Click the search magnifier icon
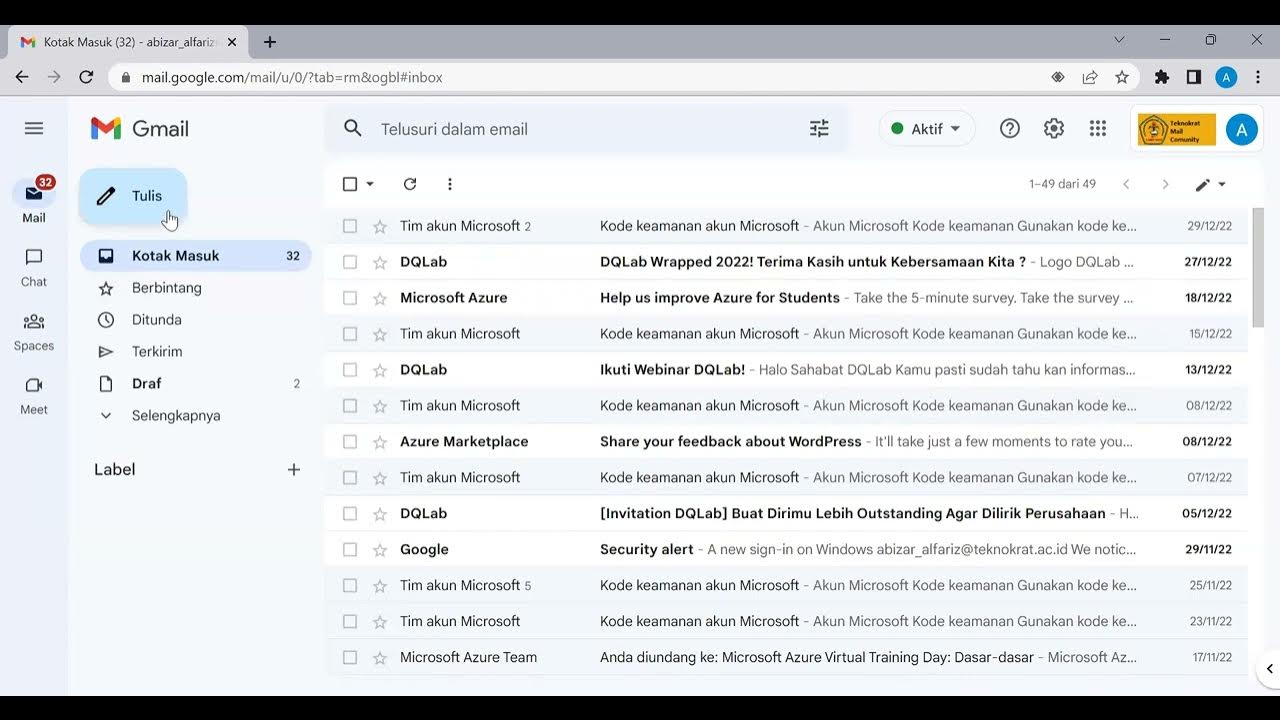This screenshot has height=720, width=1280. coord(352,128)
